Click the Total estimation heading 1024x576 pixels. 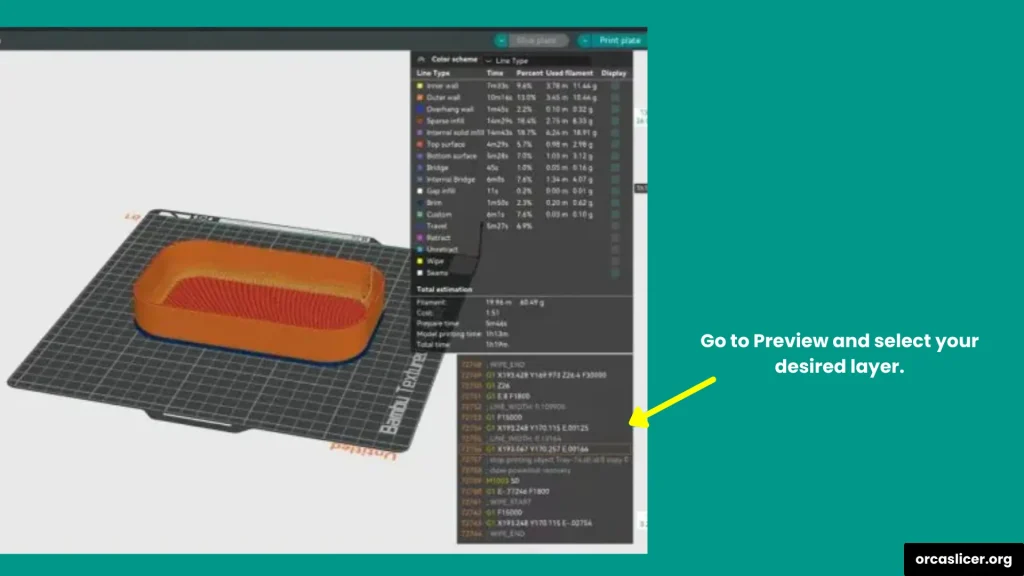(444, 289)
